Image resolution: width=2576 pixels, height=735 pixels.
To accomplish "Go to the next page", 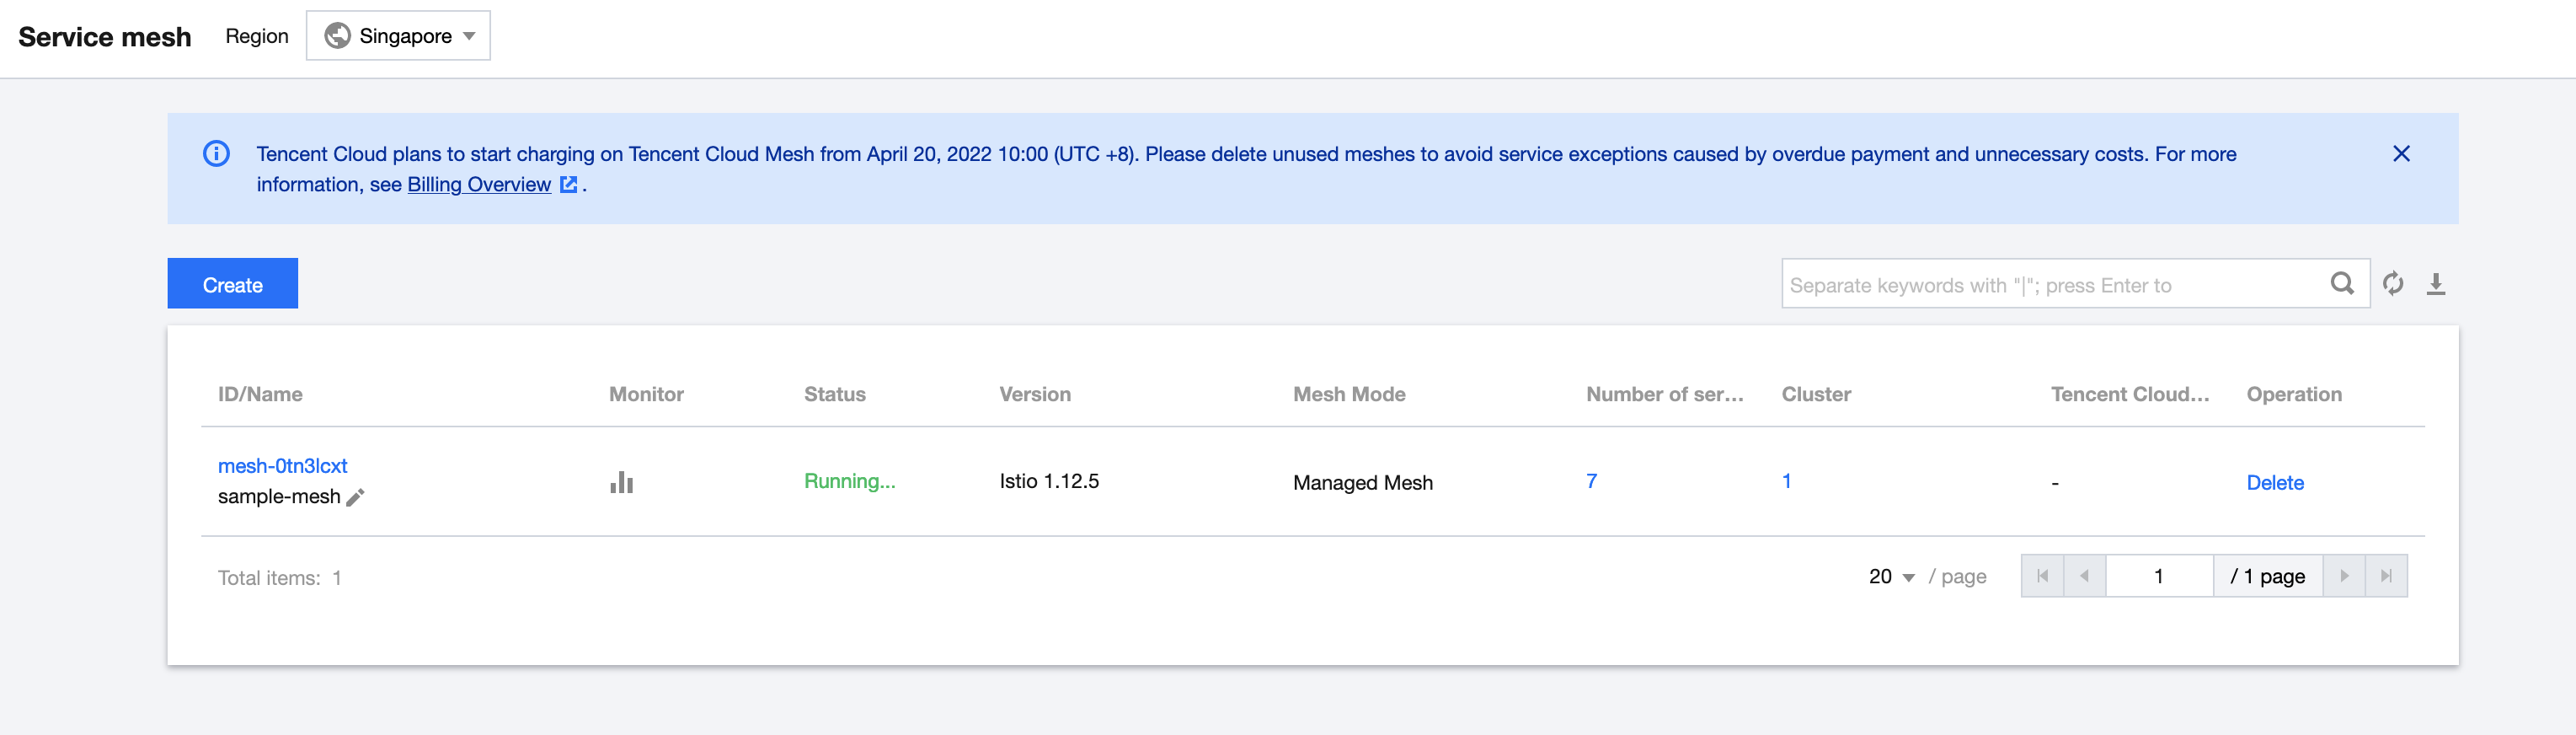I will (2344, 576).
